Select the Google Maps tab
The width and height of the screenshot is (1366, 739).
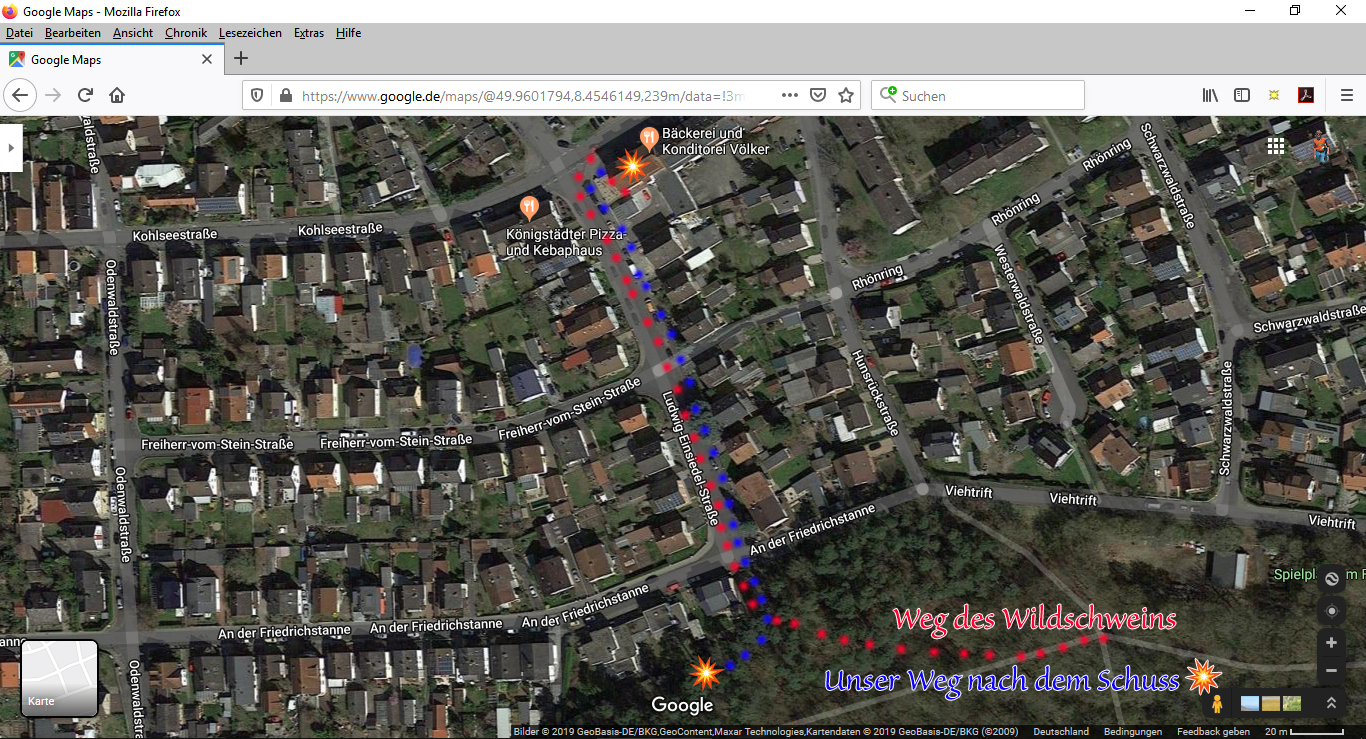pos(111,59)
